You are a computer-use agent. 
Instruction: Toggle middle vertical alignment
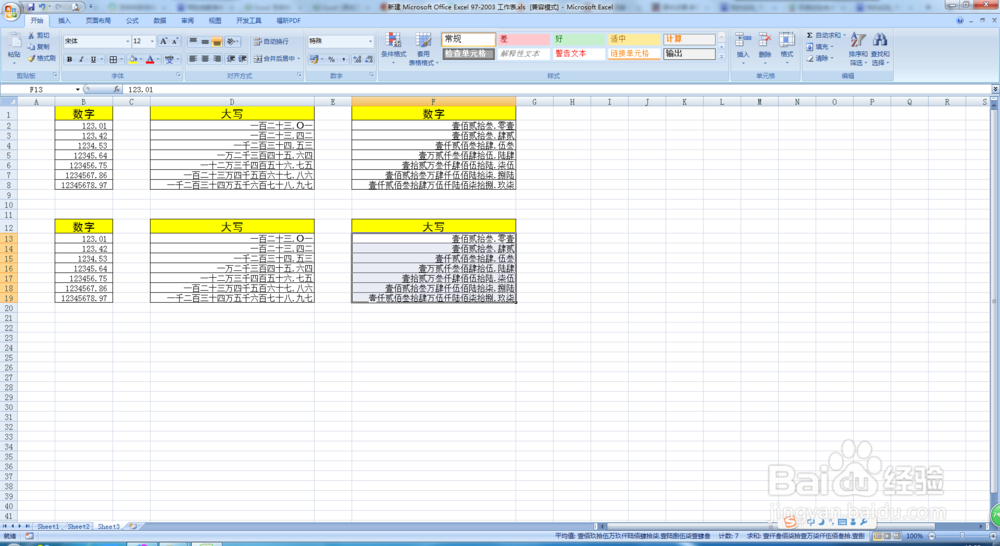coord(205,41)
